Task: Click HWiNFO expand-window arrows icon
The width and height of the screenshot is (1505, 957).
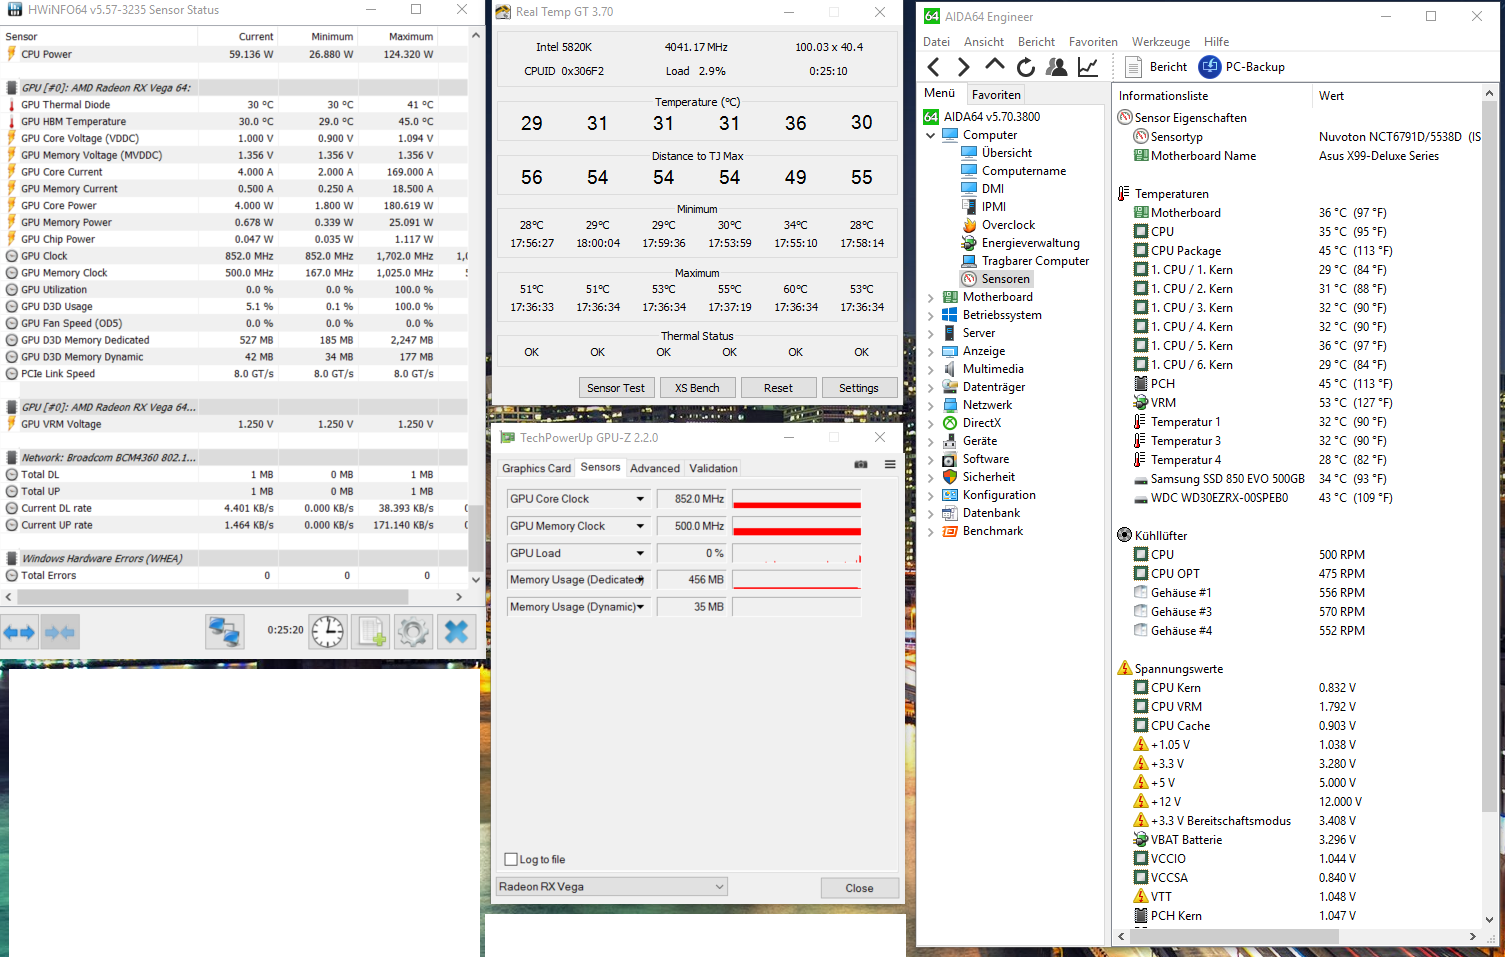Action: point(19,632)
